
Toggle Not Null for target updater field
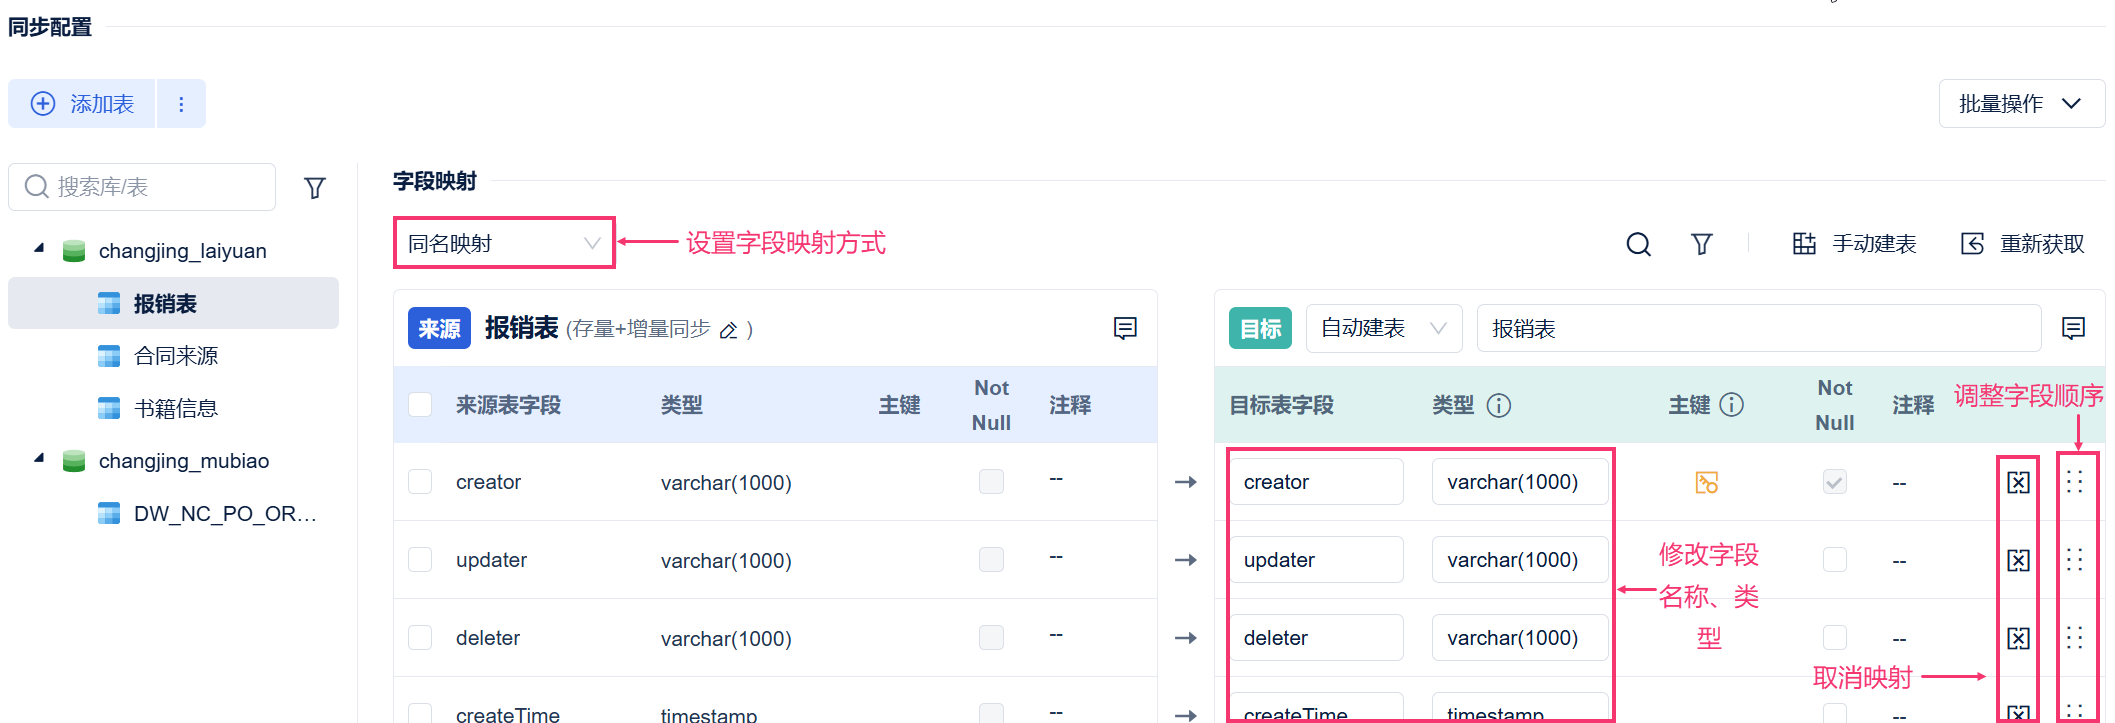tap(1834, 560)
